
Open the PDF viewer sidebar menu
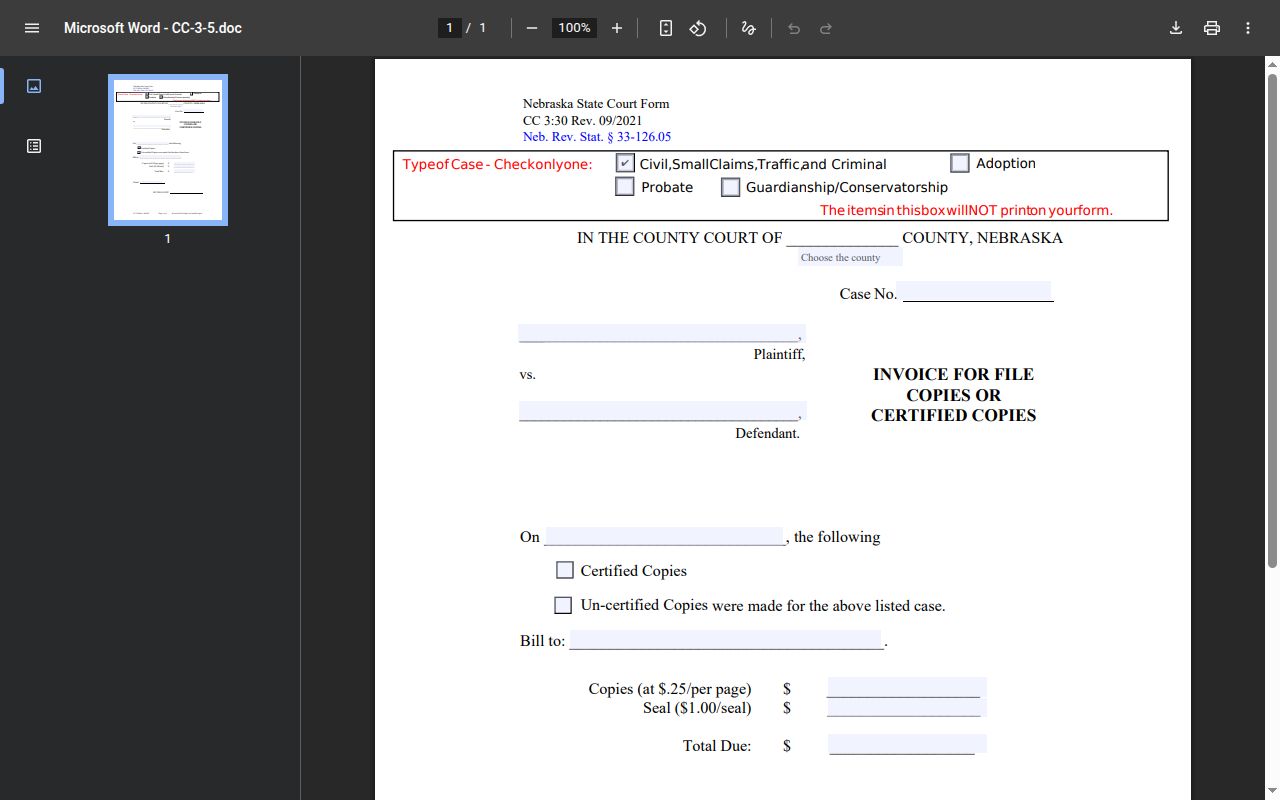(32, 28)
